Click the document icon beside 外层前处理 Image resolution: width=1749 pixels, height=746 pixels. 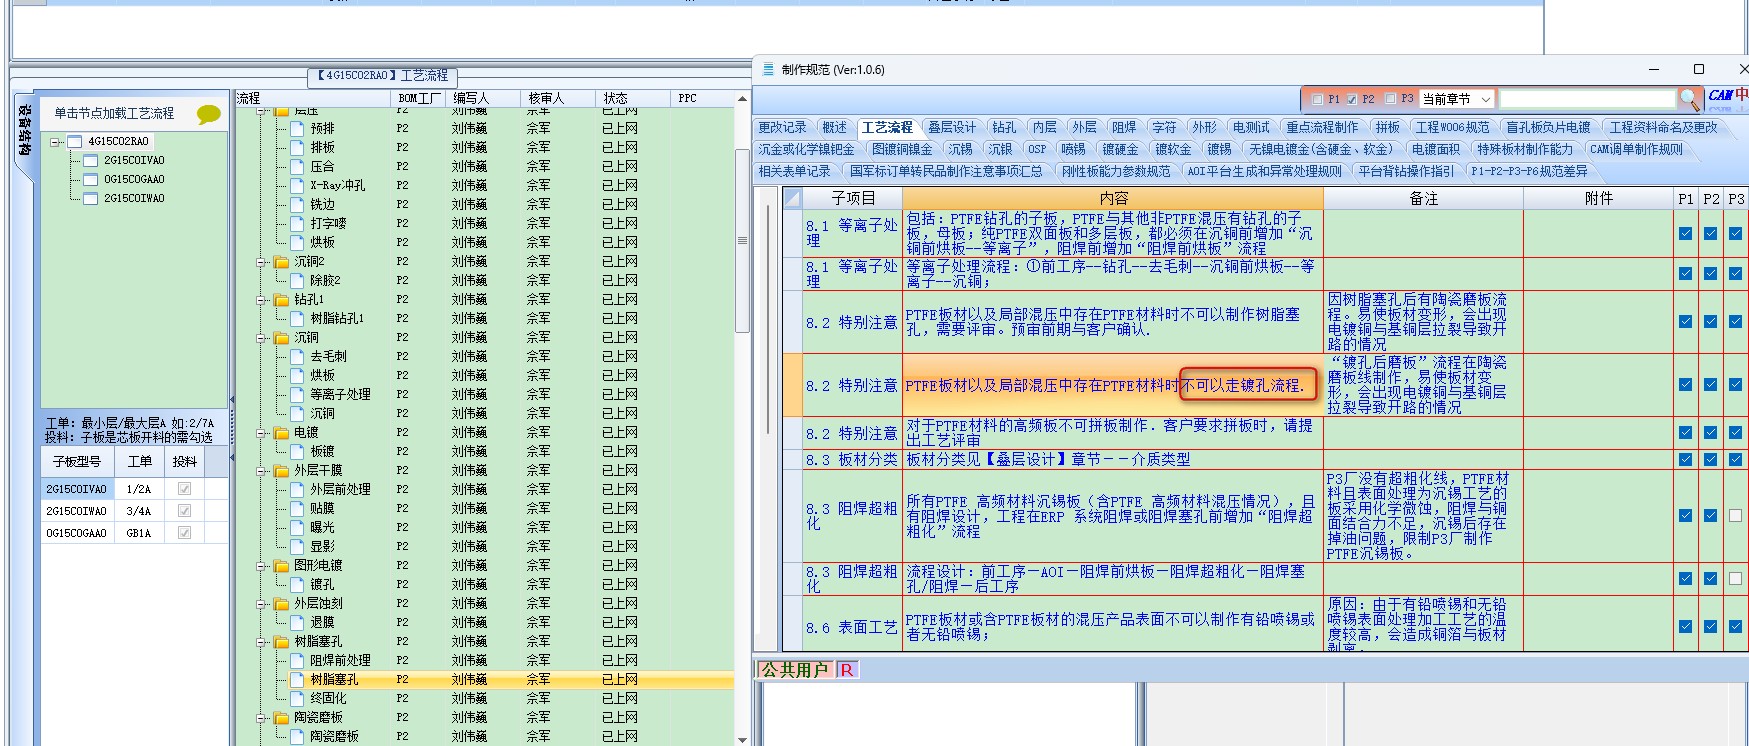tap(297, 489)
